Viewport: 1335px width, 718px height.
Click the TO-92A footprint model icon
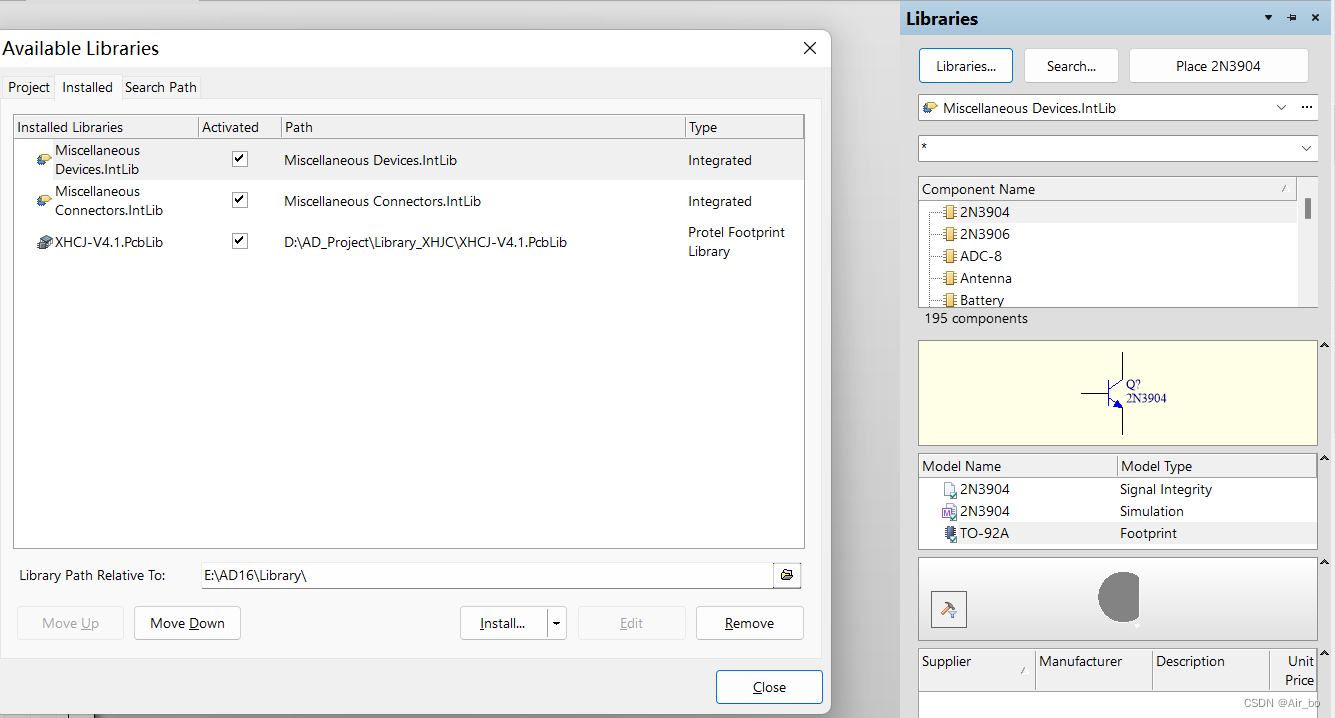point(950,533)
